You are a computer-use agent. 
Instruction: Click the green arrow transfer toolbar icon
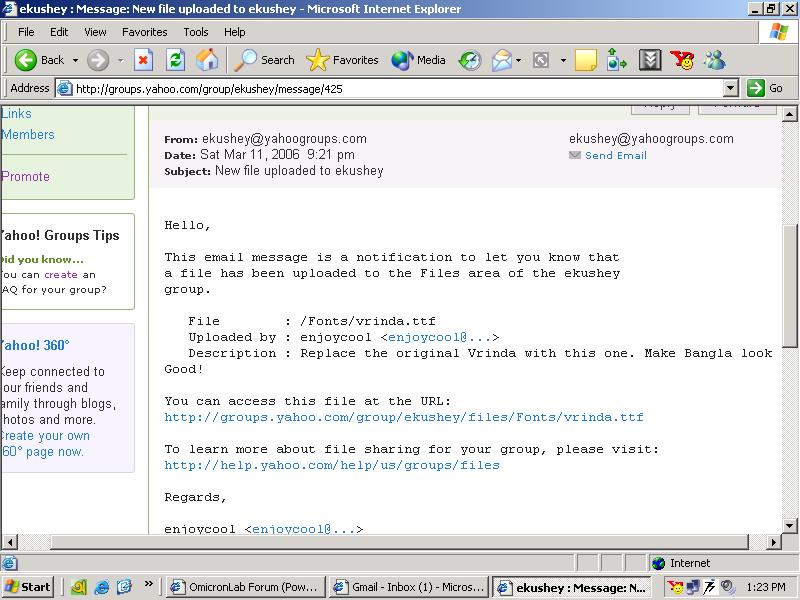coord(616,60)
